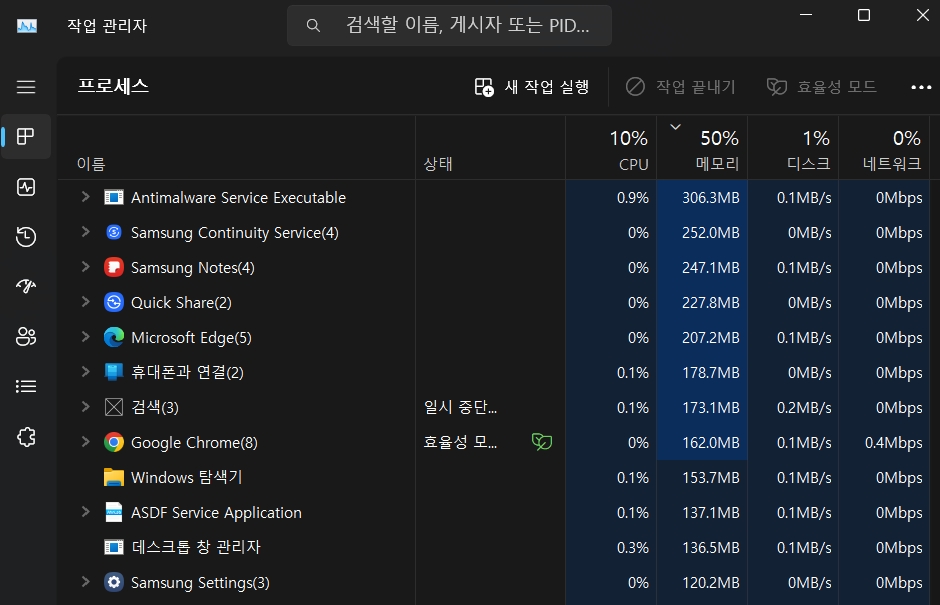The width and height of the screenshot is (940, 605).
Task: Click '효율성 모...' status on Chrome row
Action: (460, 443)
